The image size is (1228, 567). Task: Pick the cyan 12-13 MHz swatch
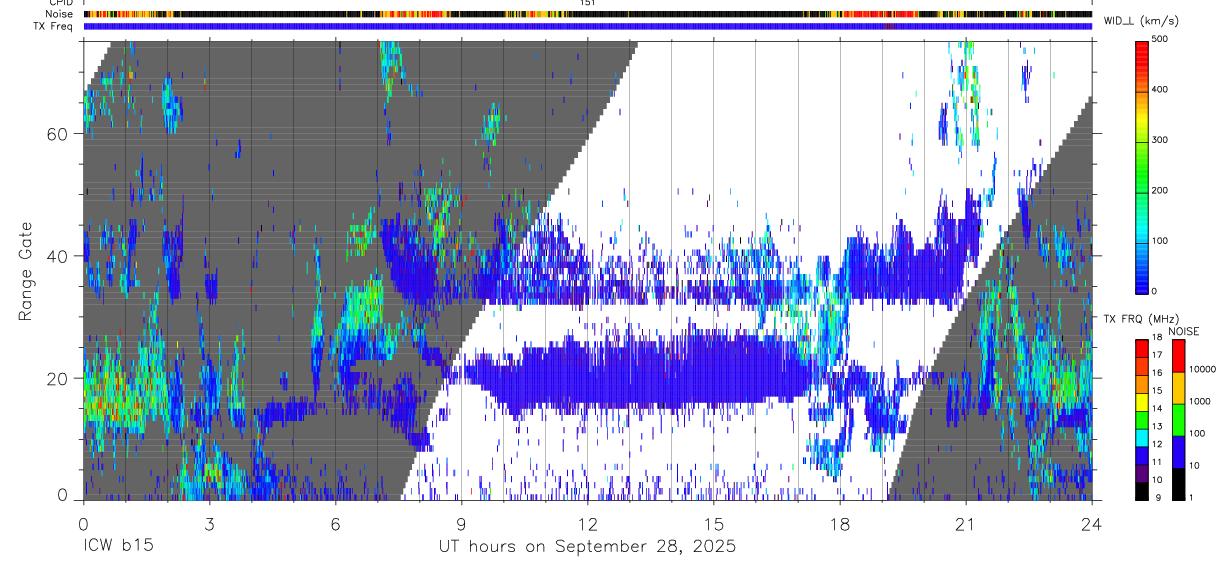(x=1141, y=437)
